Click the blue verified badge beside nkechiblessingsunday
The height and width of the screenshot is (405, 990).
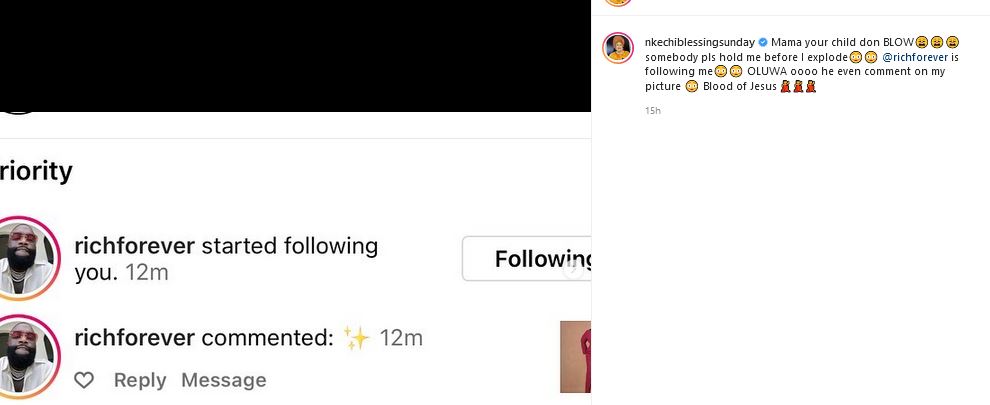tap(763, 43)
